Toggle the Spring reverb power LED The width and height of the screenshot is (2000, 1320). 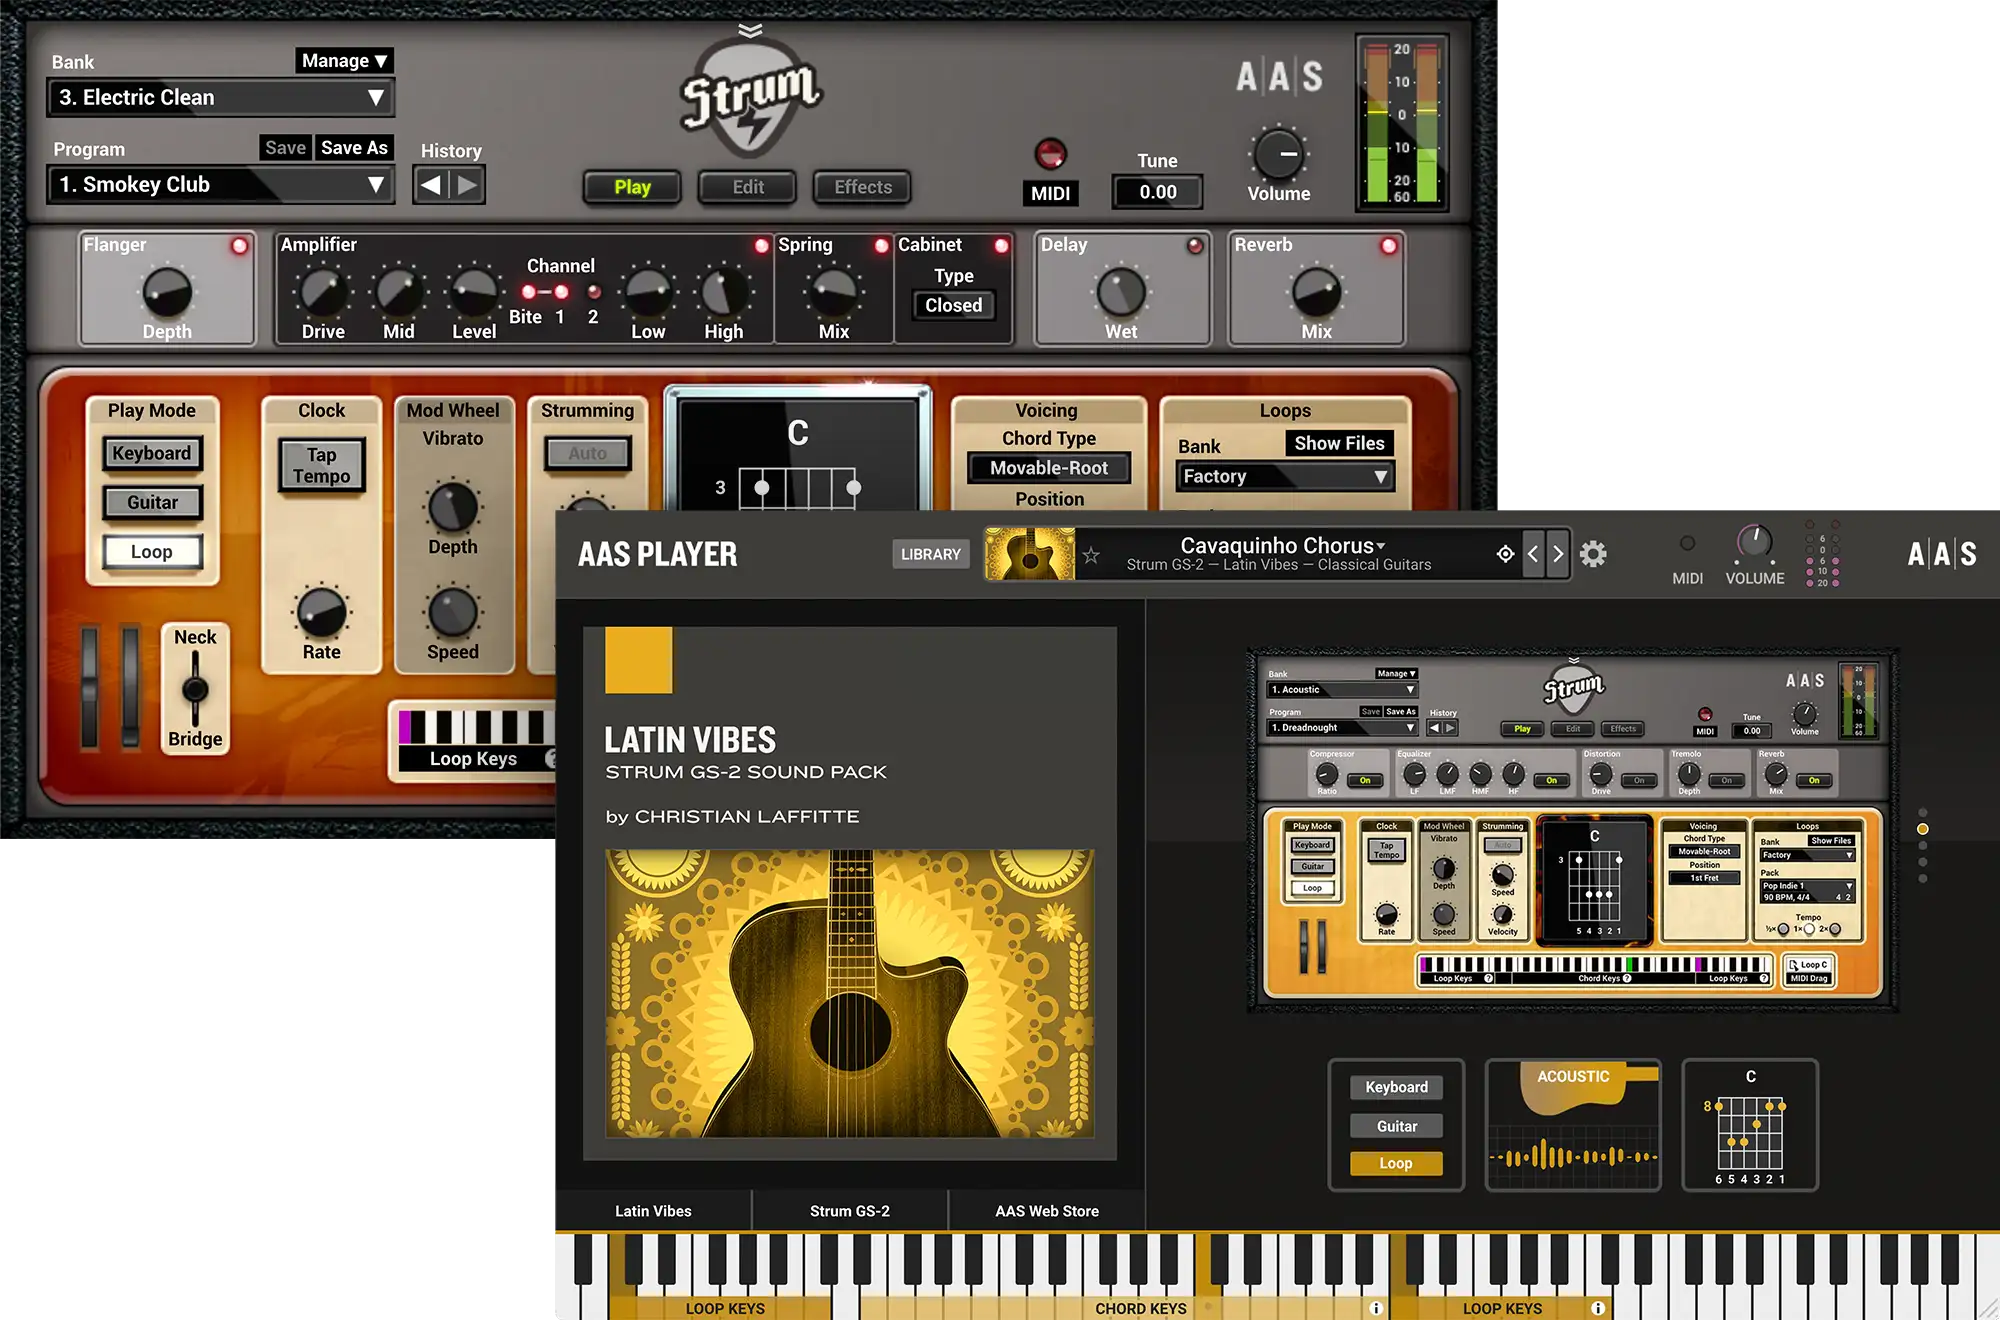[x=881, y=246]
